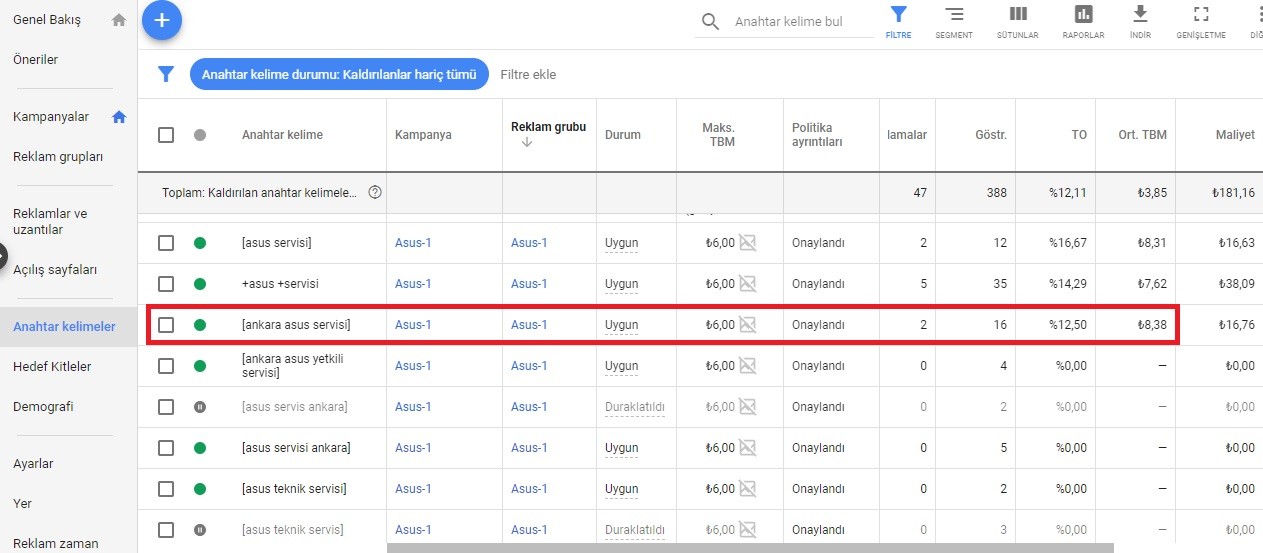Image resolution: width=1263 pixels, height=553 pixels.
Task: Open the Filtre funnel icon in toolbar
Action: click(898, 14)
